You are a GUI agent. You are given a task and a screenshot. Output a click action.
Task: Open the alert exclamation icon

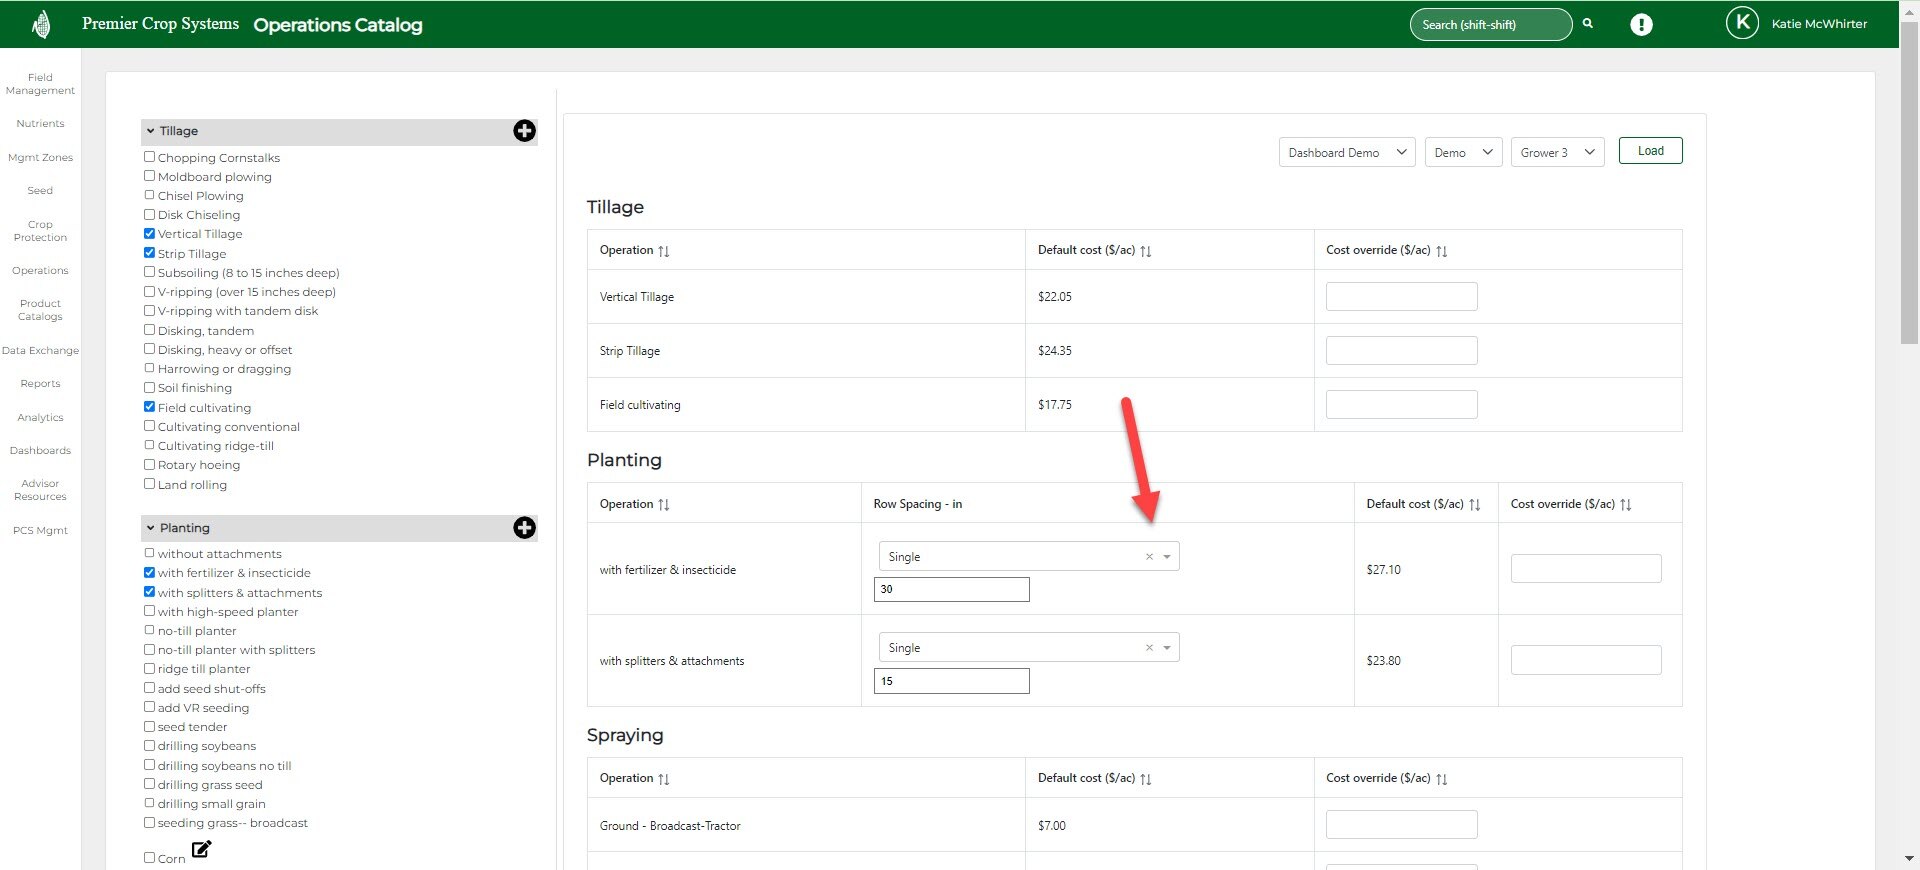coord(1641,25)
